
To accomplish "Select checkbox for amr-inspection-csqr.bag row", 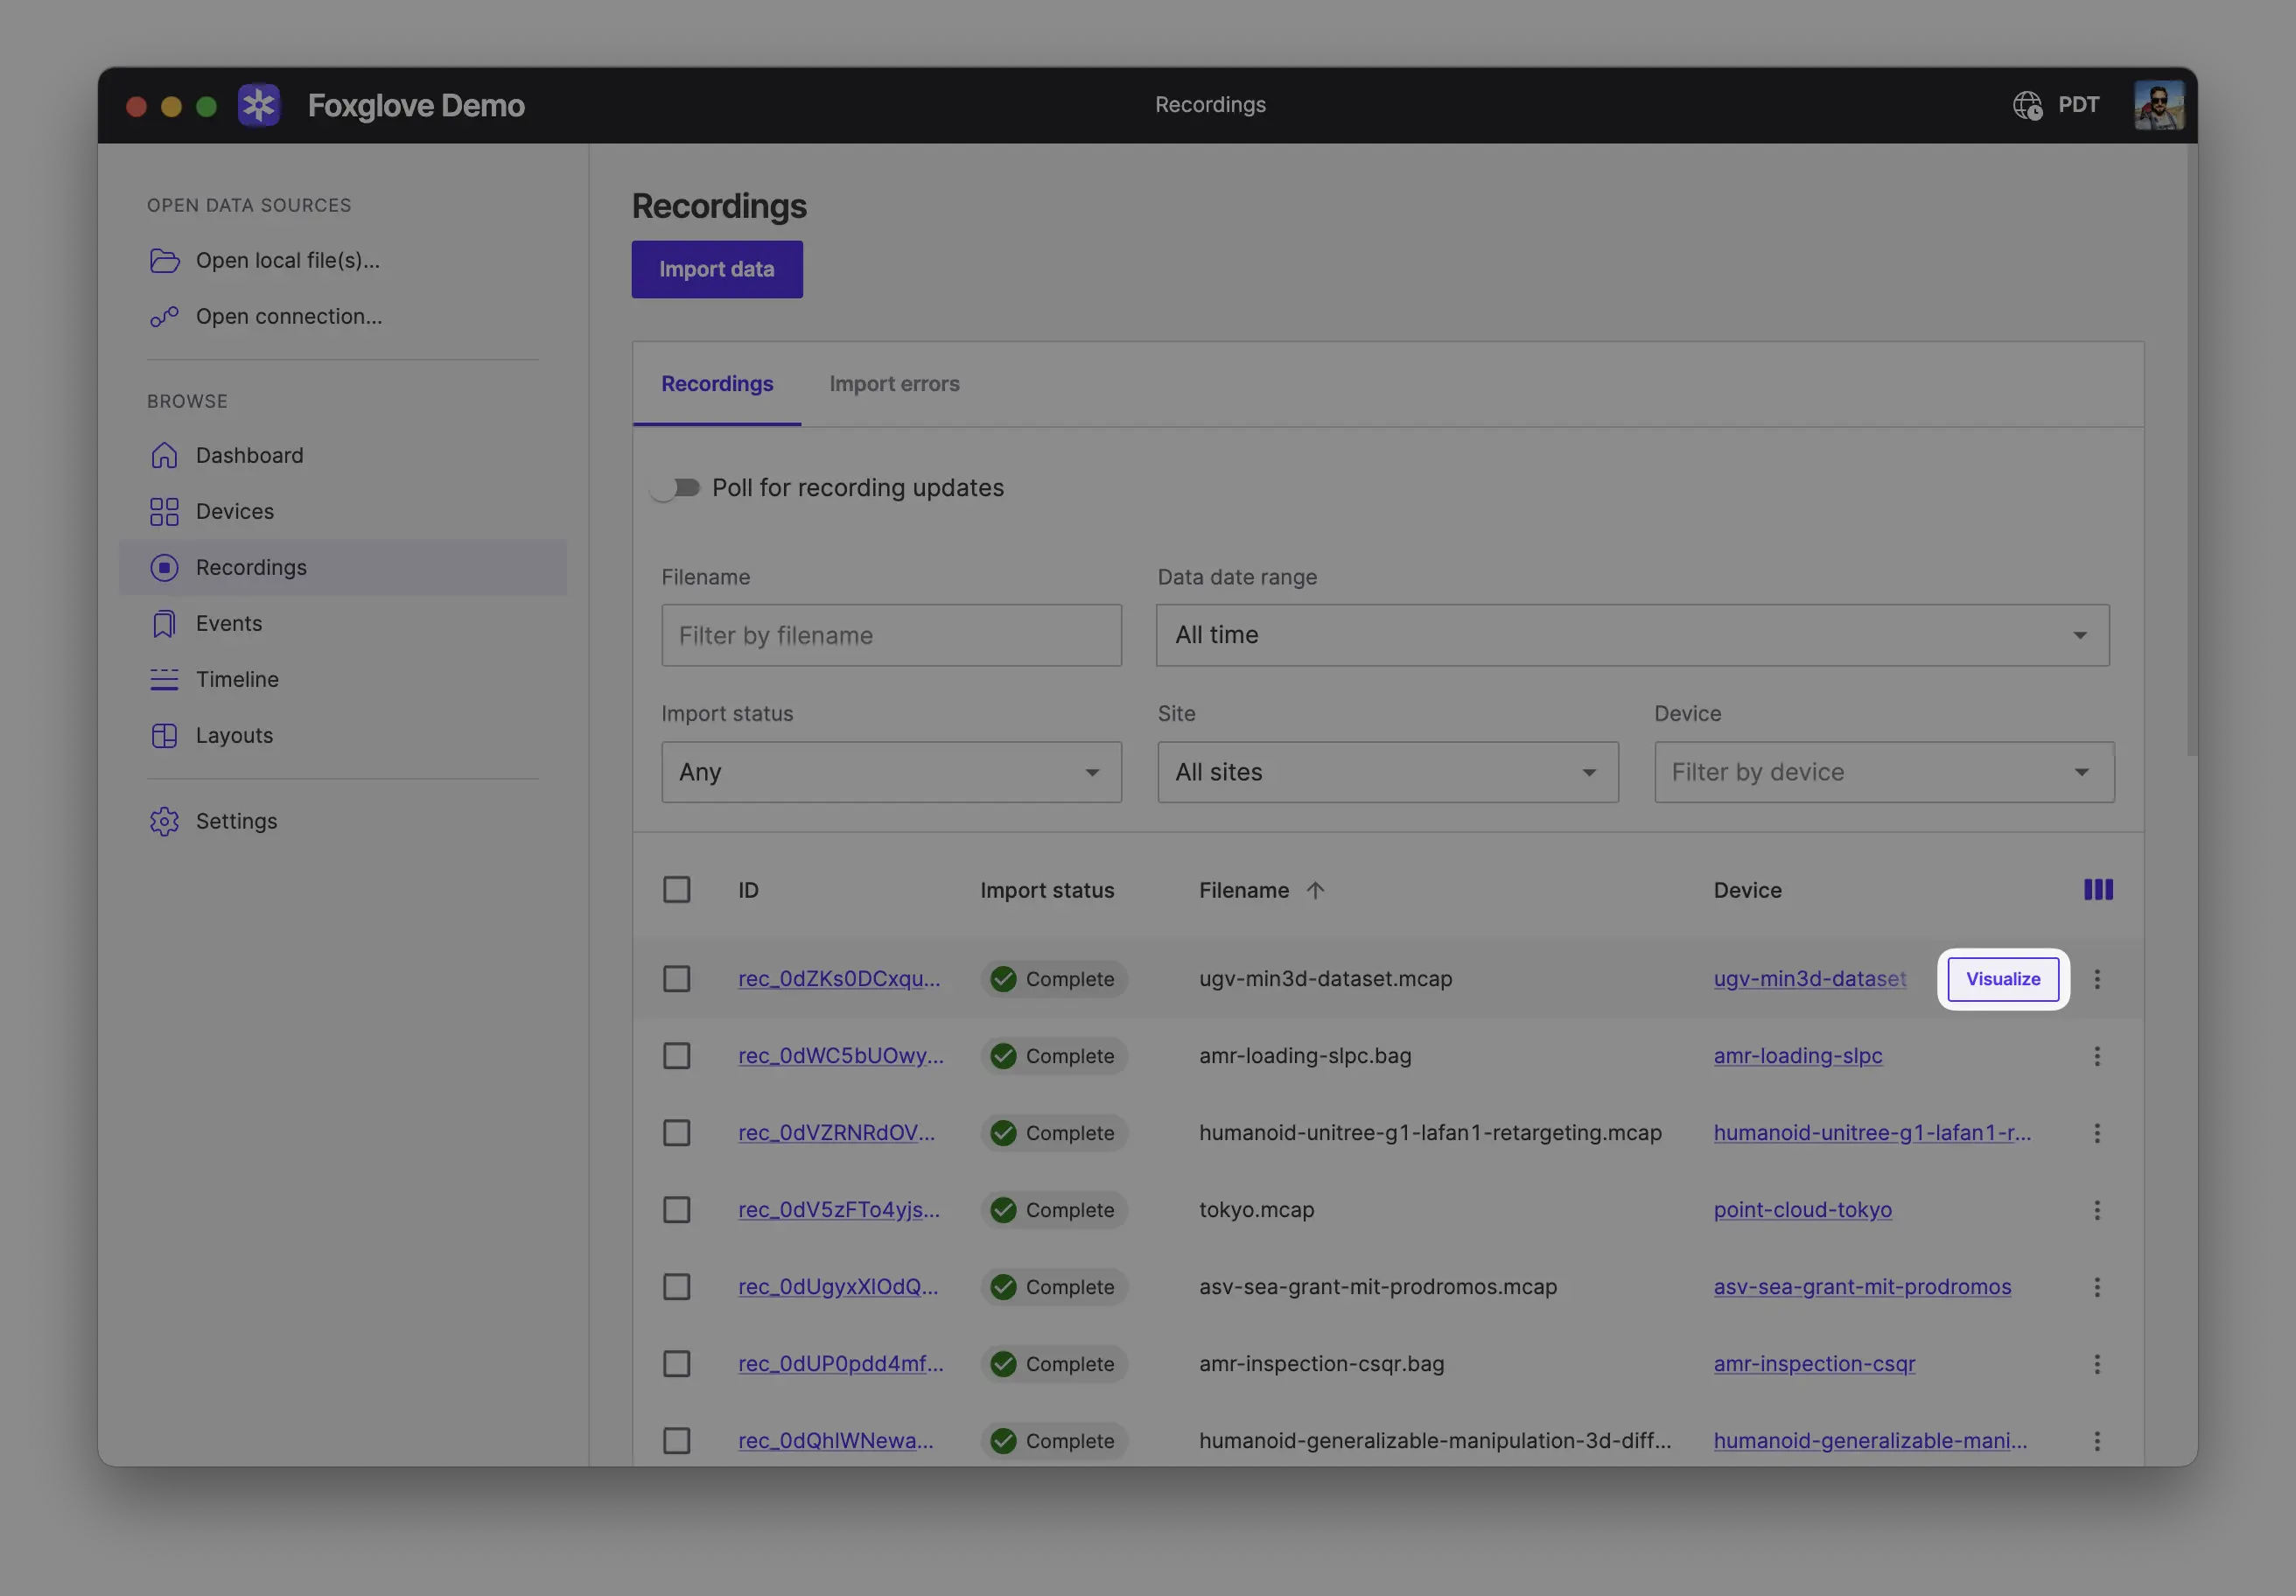I will (x=677, y=1364).
